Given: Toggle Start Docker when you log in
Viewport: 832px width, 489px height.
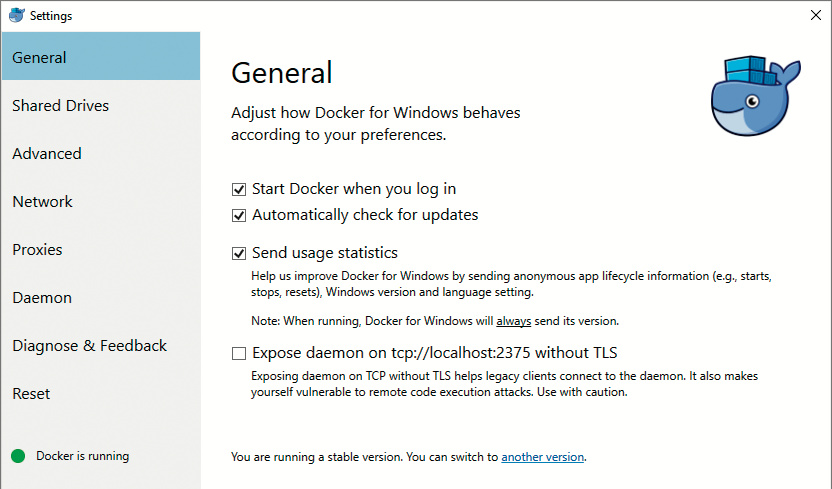Looking at the screenshot, I should click(239, 189).
